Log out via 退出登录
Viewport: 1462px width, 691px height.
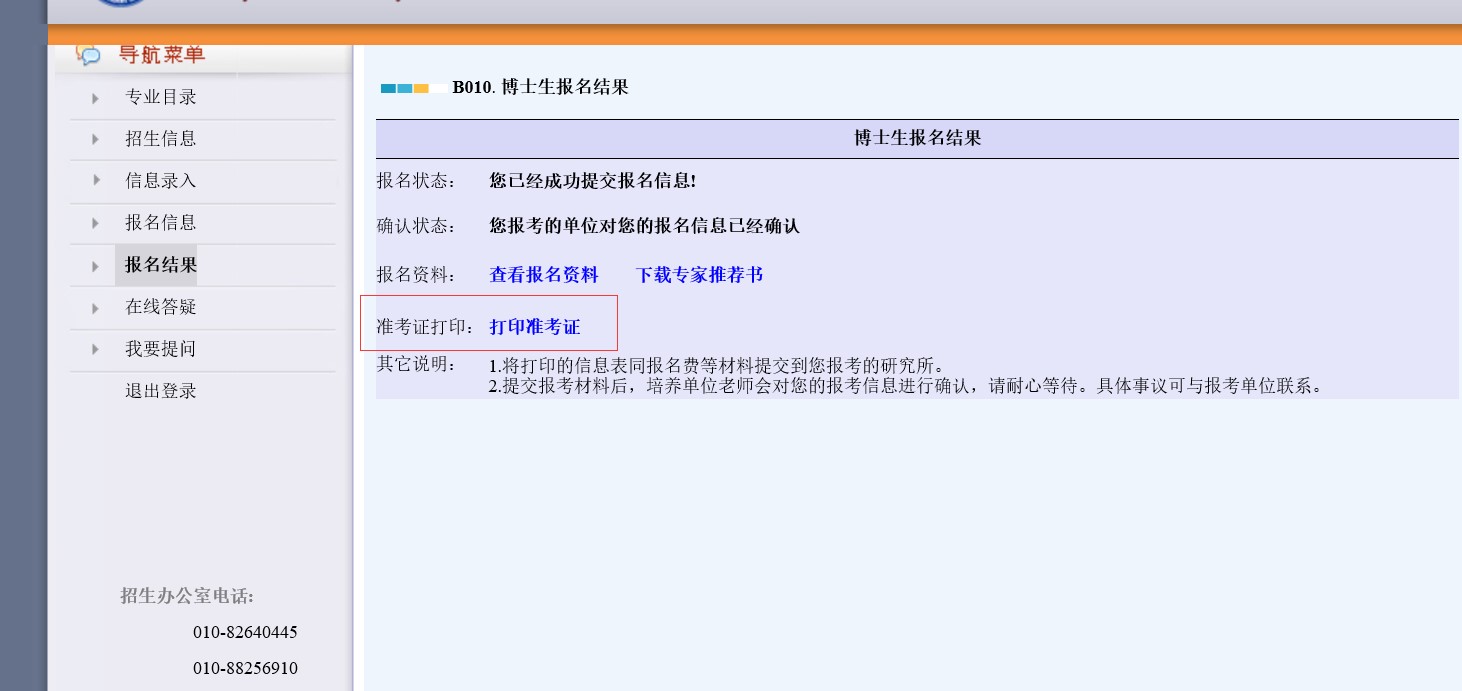(160, 391)
